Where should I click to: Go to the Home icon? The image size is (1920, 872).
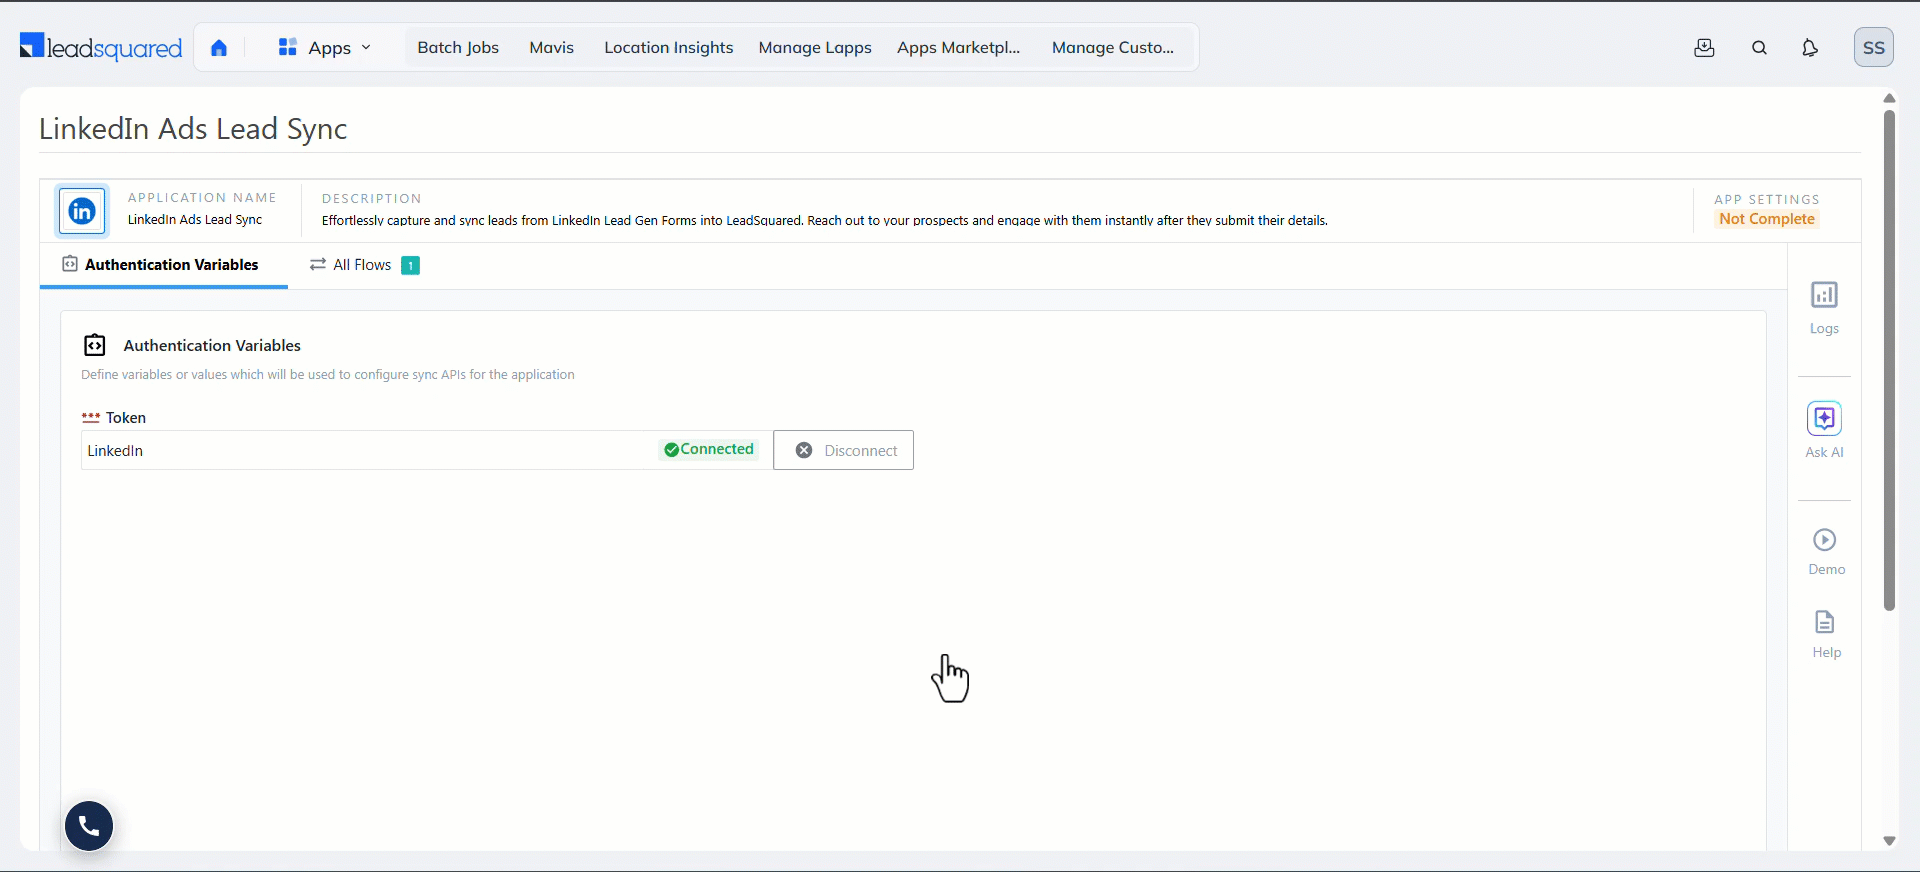pyautogui.click(x=219, y=48)
